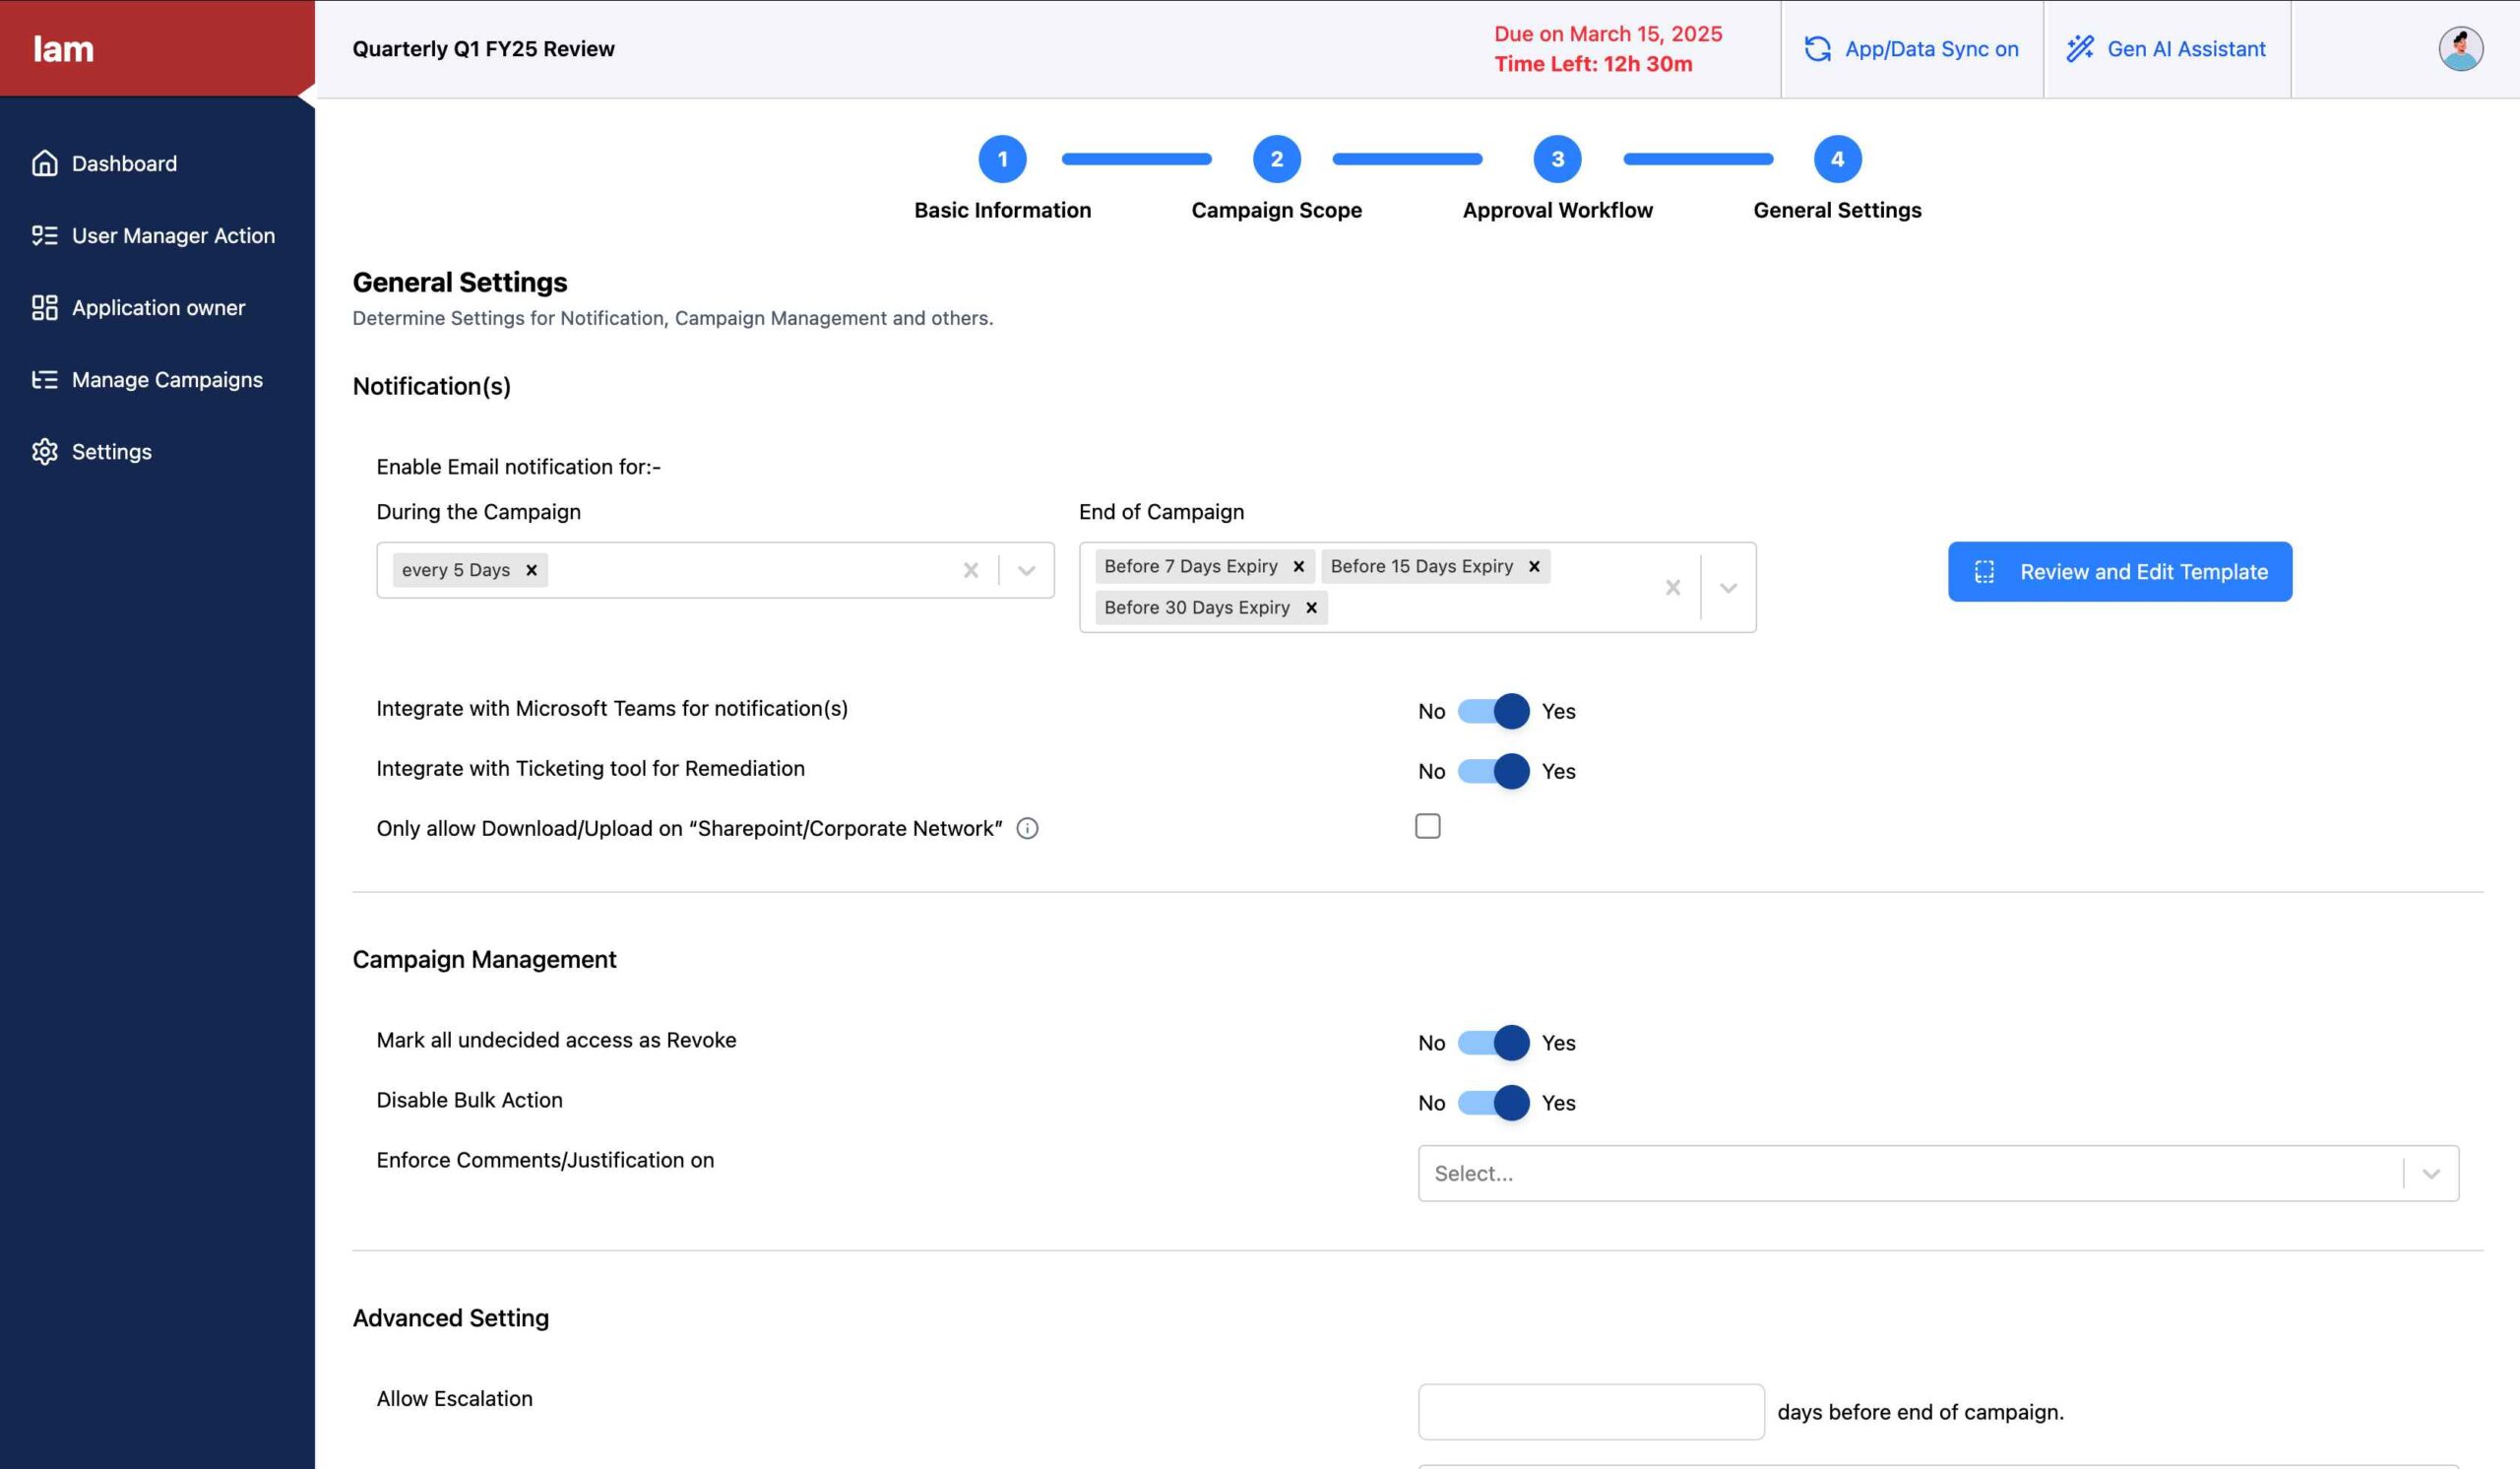Screen dimensions: 2520x1469
Task: Toggle Microsoft Teams notification integration switch
Action: click(x=1493, y=711)
